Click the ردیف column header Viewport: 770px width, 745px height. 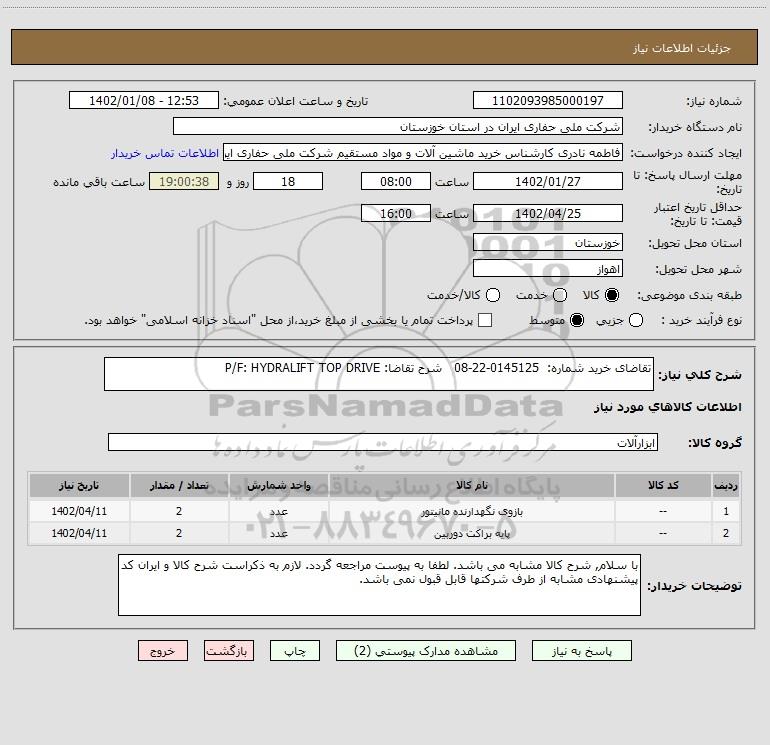pos(725,485)
